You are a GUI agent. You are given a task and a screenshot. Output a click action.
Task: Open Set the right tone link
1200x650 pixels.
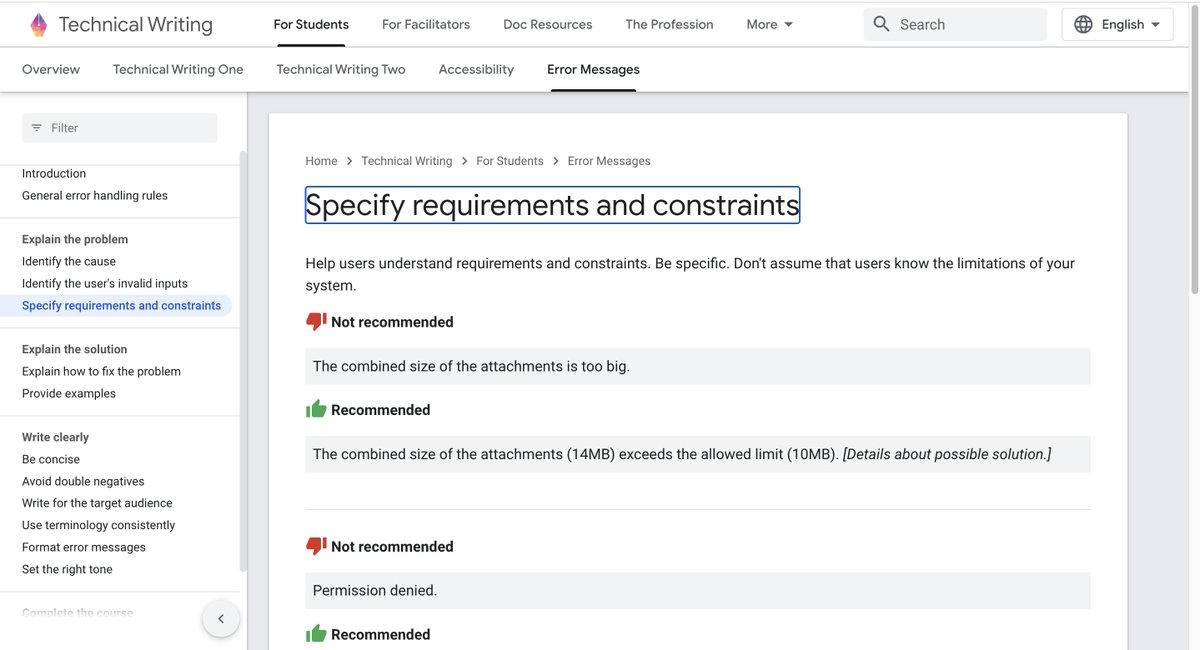[67, 570]
